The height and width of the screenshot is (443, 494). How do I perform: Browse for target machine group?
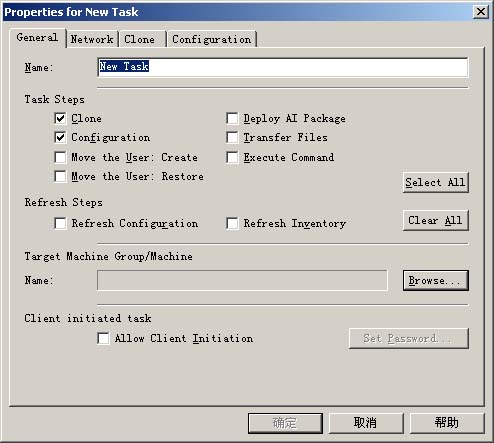[436, 280]
